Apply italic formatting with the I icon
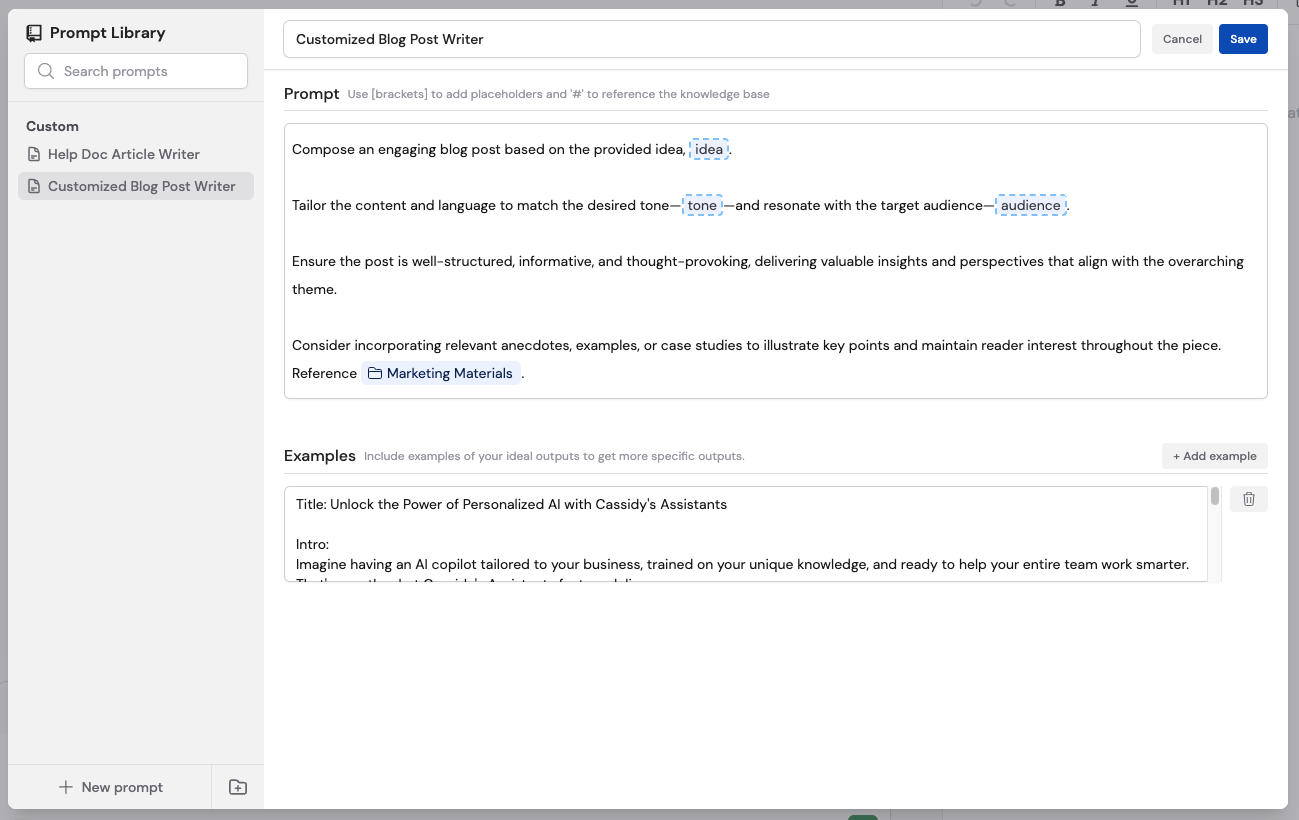This screenshot has height=820, width=1299. 1095,3
